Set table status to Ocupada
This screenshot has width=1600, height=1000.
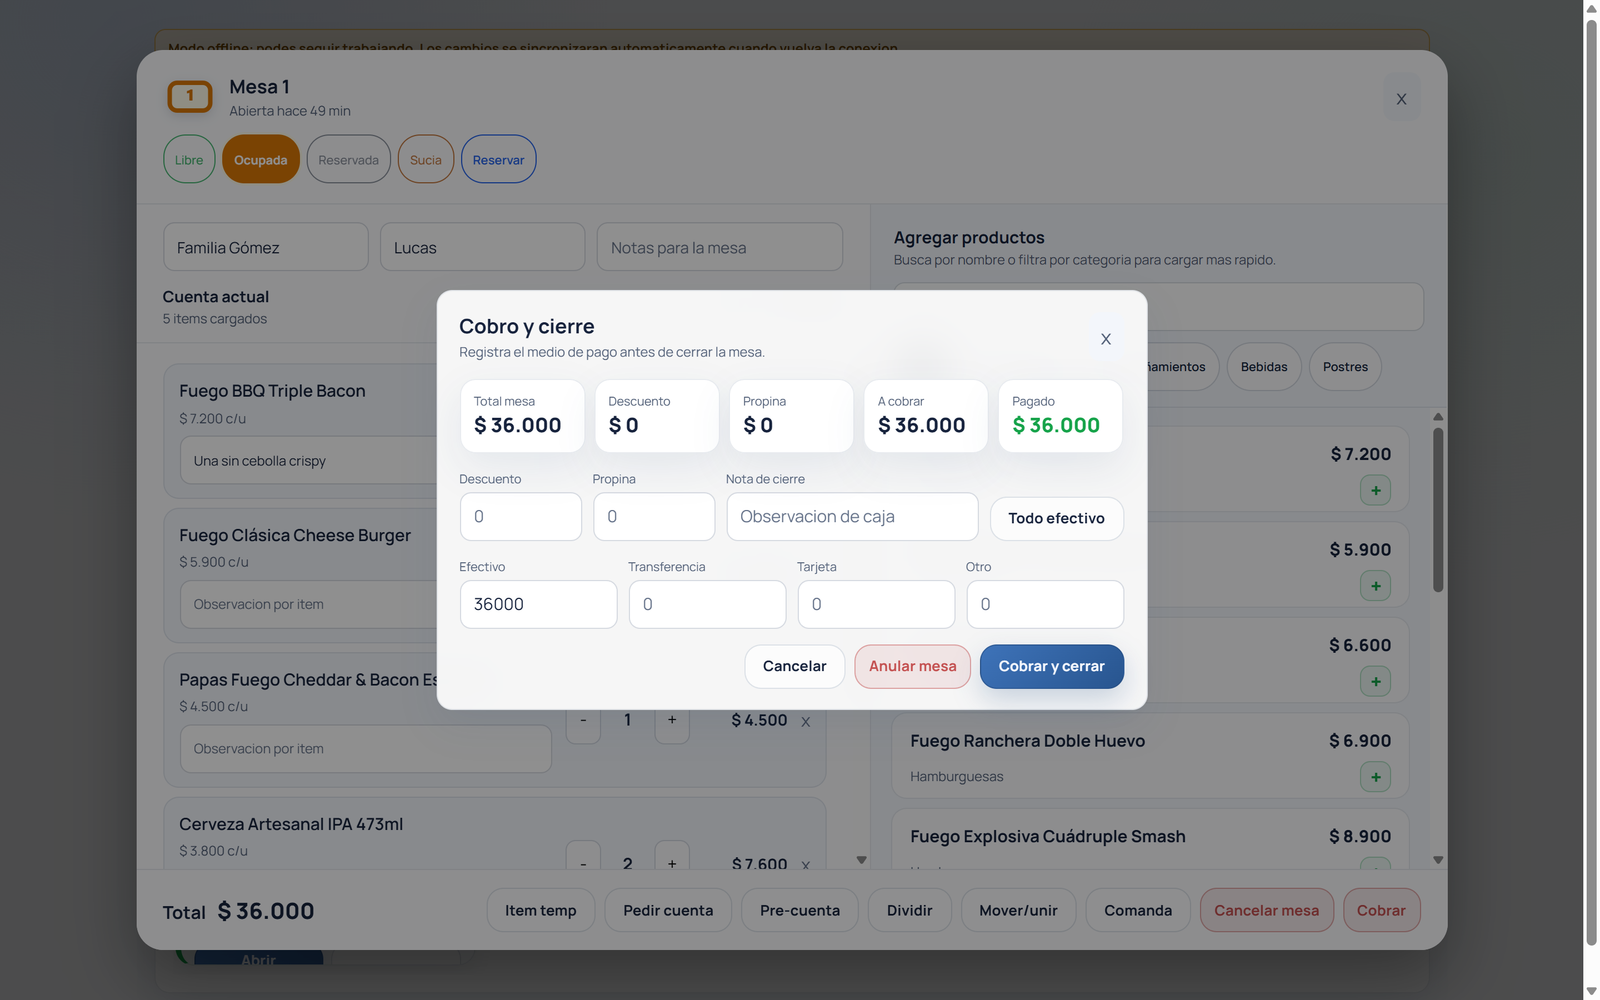(x=261, y=159)
